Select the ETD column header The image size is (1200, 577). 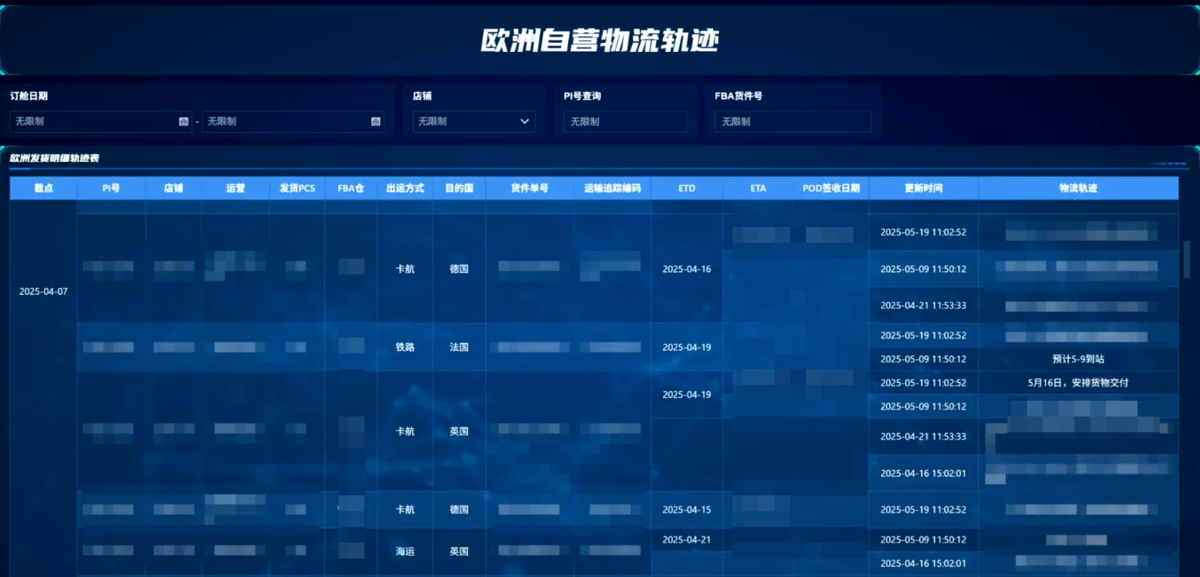coord(686,188)
